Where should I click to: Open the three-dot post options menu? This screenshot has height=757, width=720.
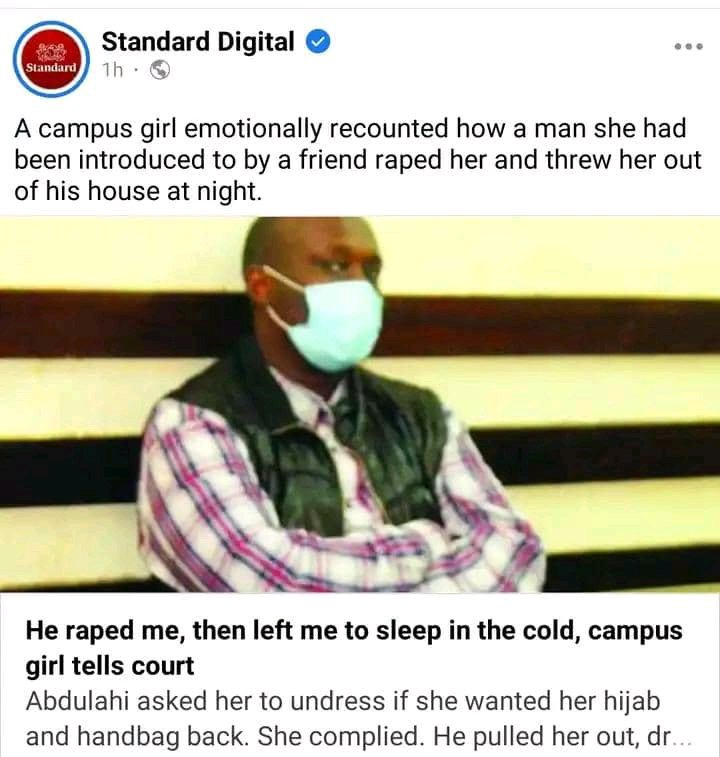coord(689,47)
